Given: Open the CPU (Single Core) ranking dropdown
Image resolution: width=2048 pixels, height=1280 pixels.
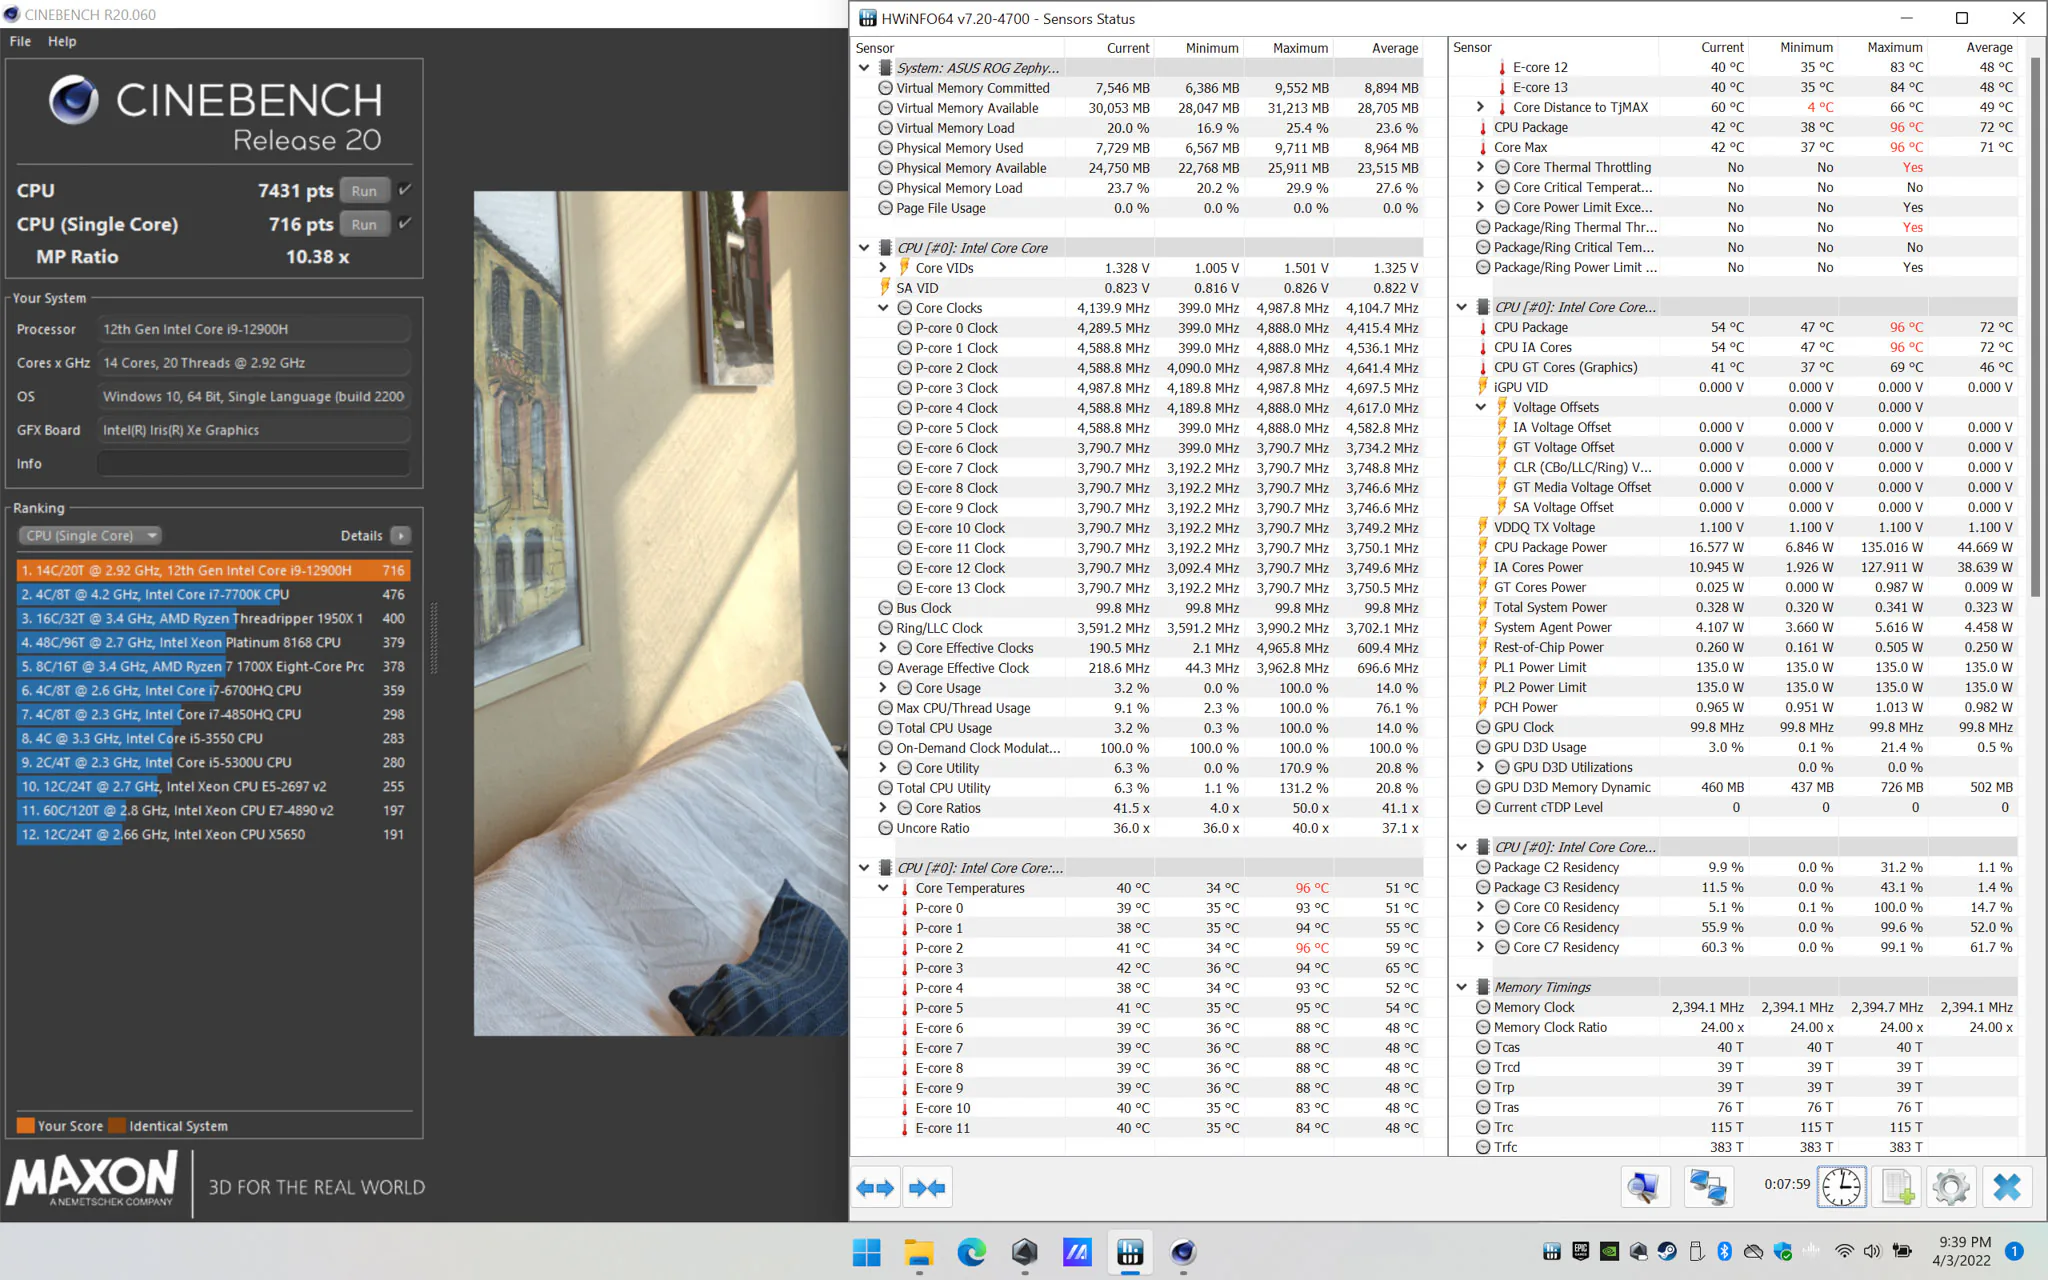Looking at the screenshot, I should pyautogui.click(x=90, y=535).
